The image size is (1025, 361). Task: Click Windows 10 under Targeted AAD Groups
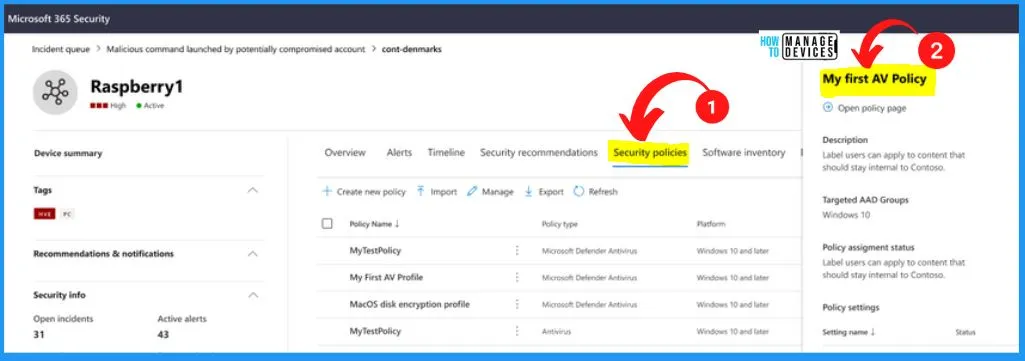pyautogui.click(x=846, y=215)
